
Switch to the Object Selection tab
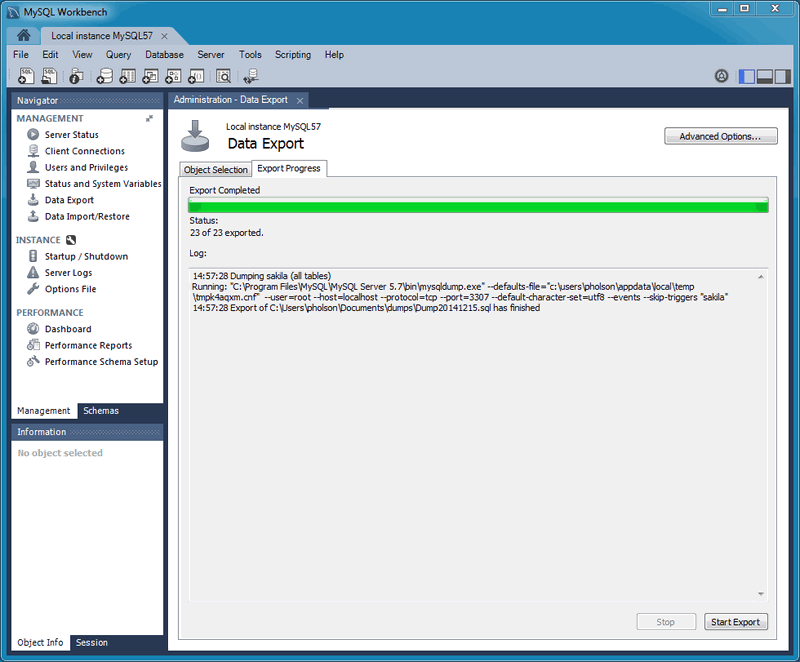[x=216, y=170]
